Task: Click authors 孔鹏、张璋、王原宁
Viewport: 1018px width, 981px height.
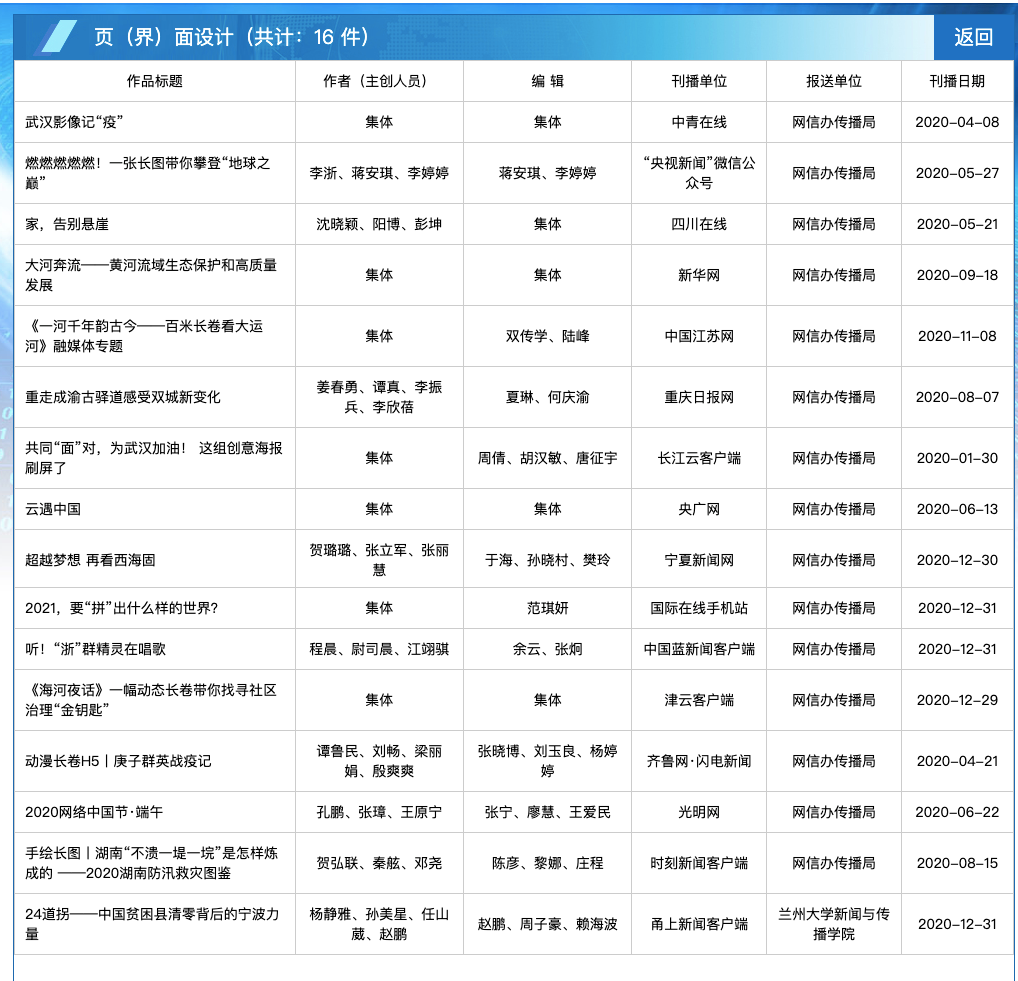Action: [x=379, y=812]
